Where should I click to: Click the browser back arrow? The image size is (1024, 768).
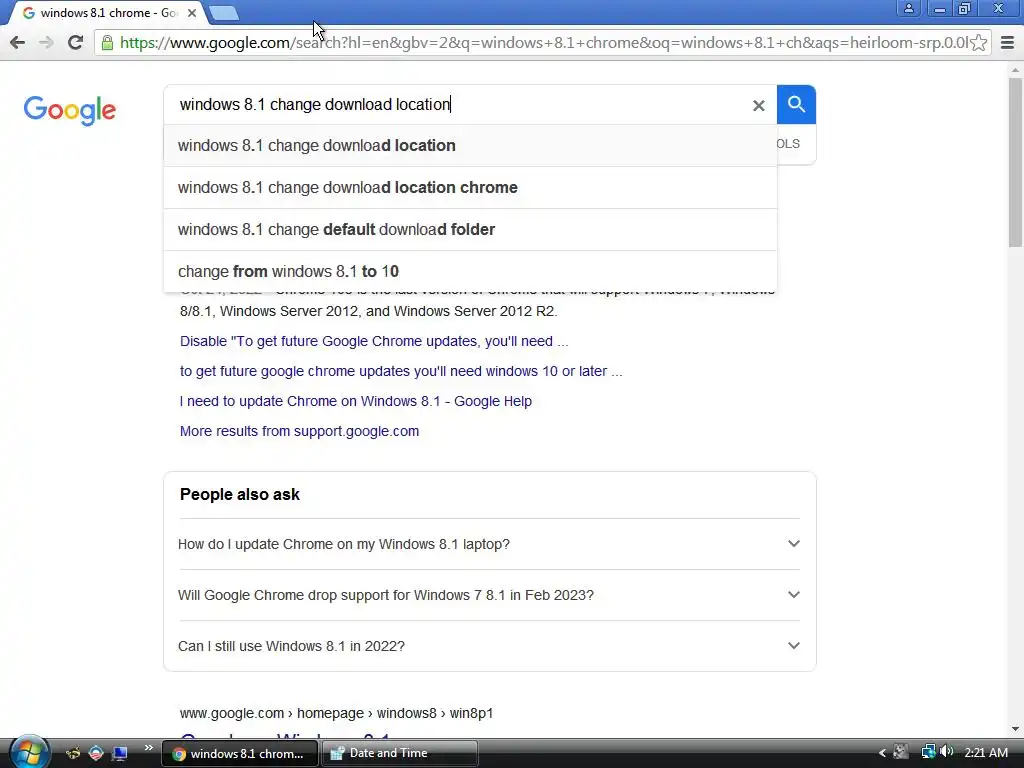(18, 42)
